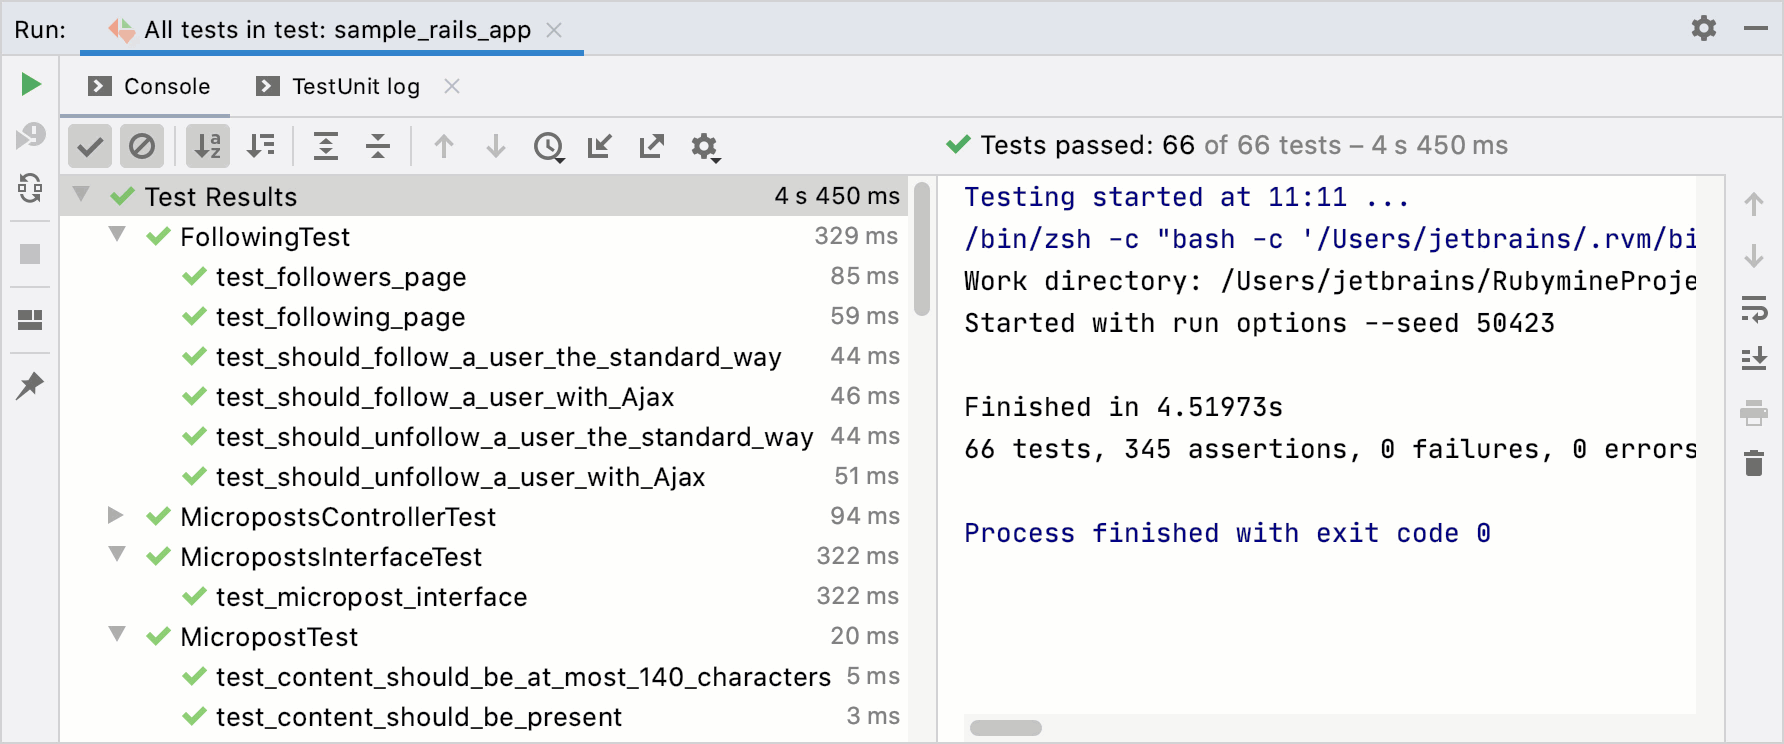
Task: Switch to the Console tab
Action: coord(150,87)
